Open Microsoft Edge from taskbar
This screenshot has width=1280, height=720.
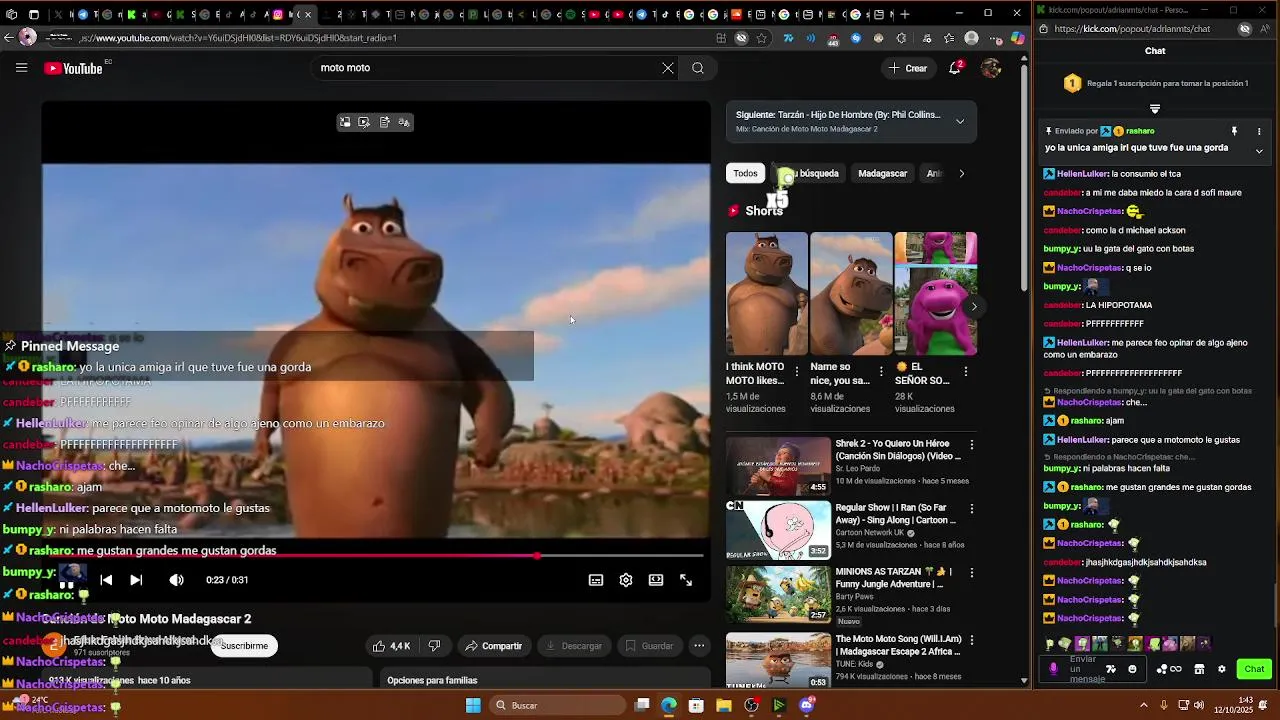668,706
